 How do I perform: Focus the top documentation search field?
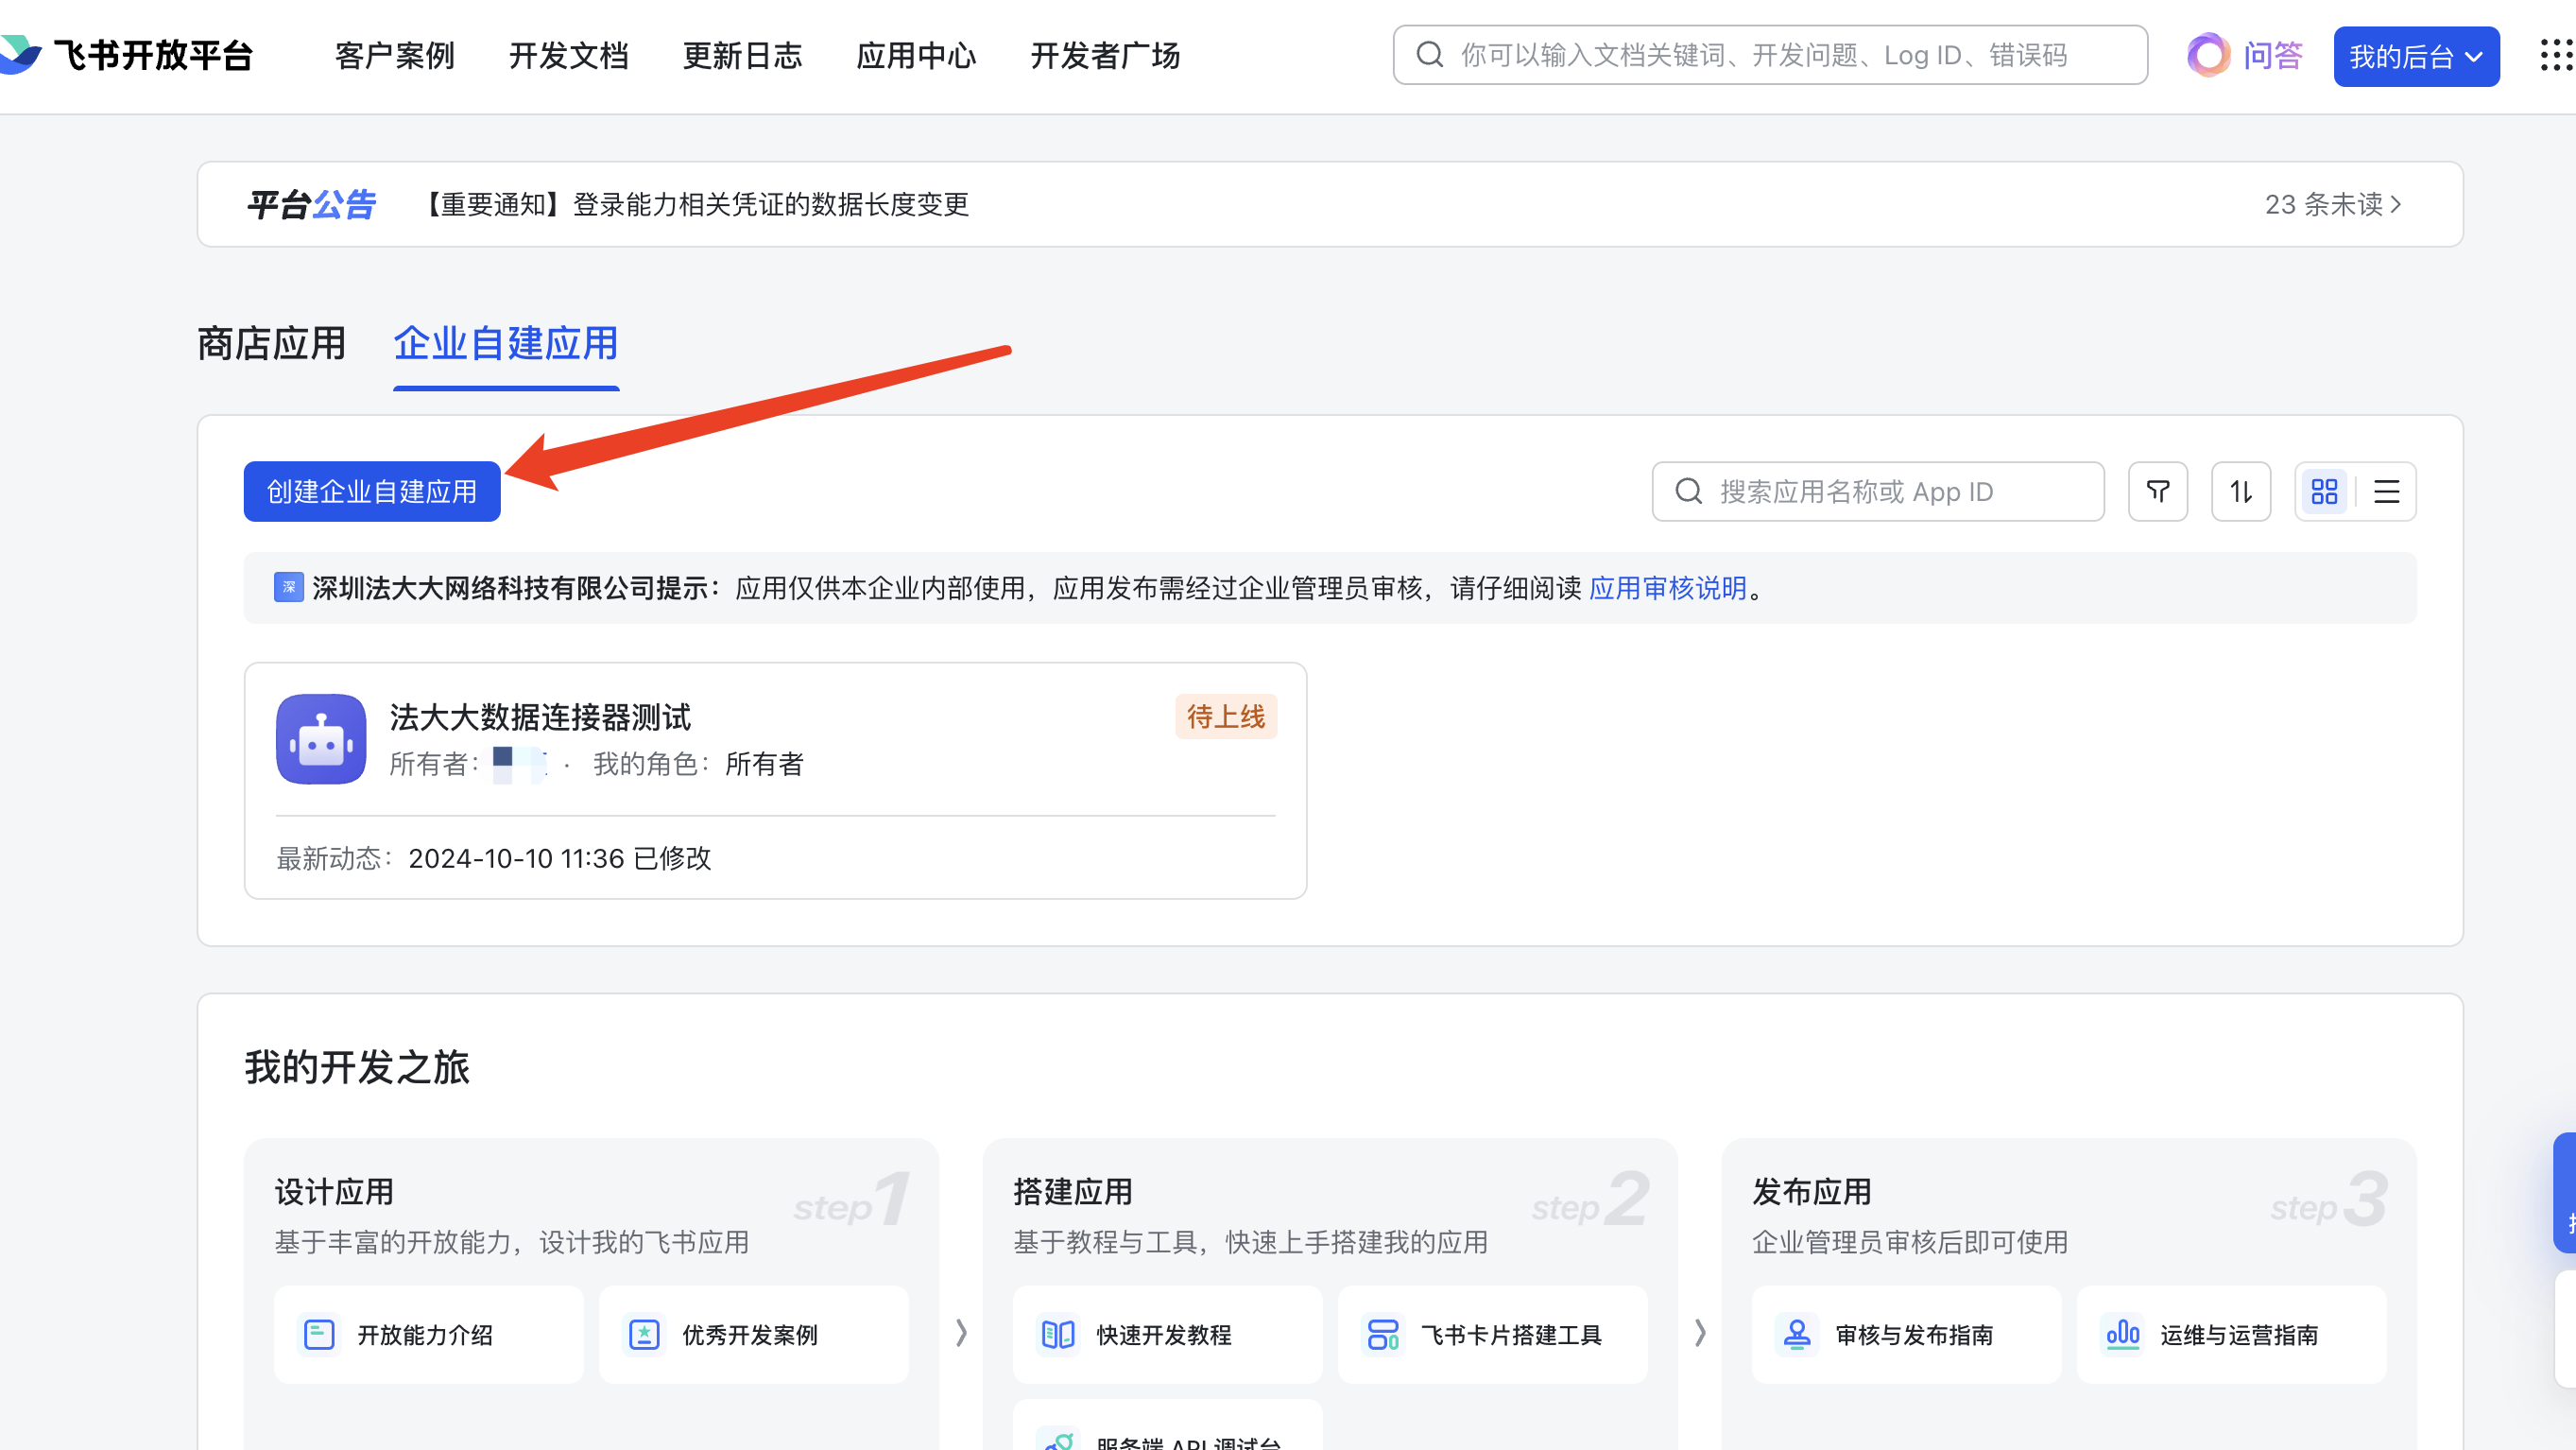[1770, 55]
